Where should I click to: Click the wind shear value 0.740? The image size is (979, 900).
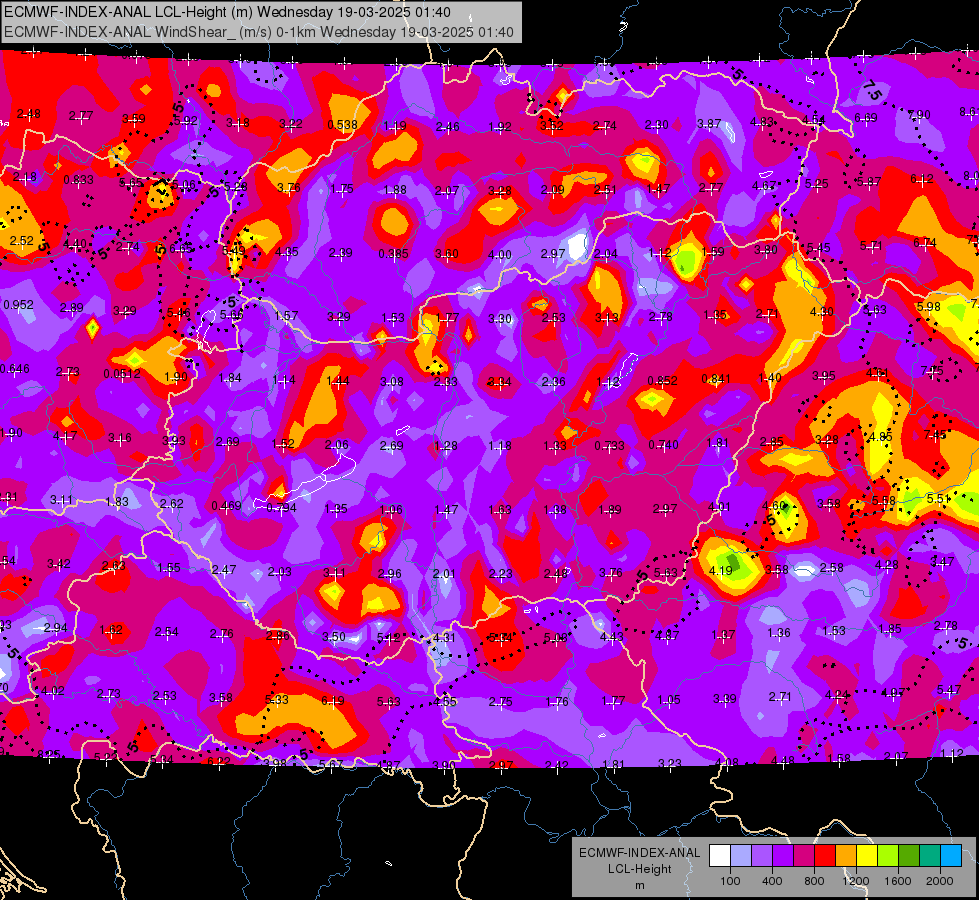[663, 445]
